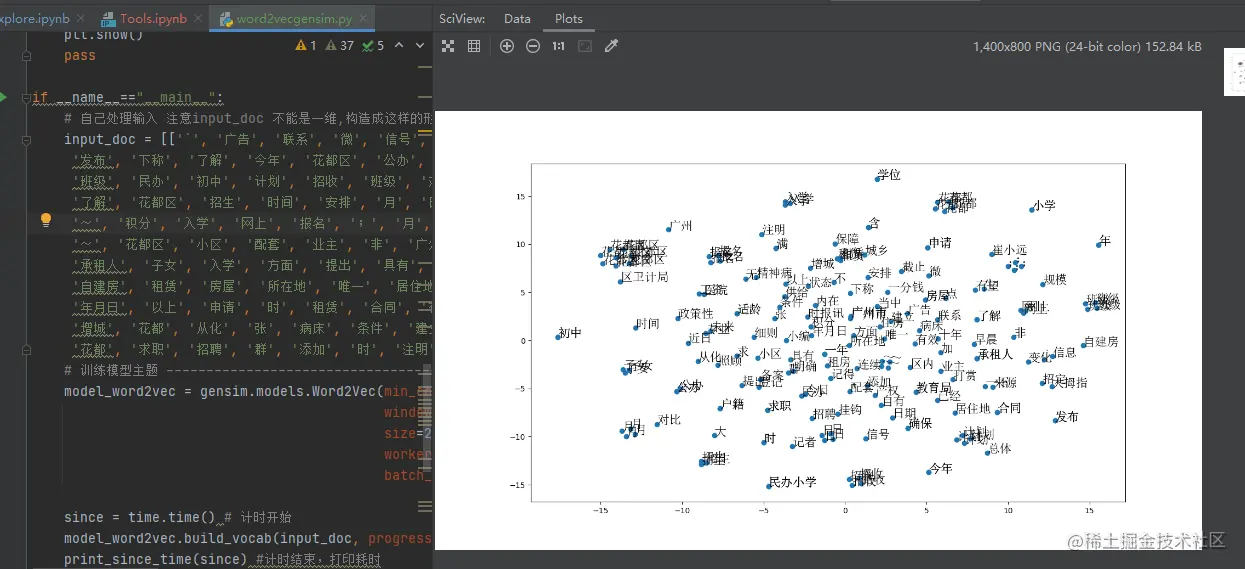Open the SciView Plots tab

[x=569, y=19]
